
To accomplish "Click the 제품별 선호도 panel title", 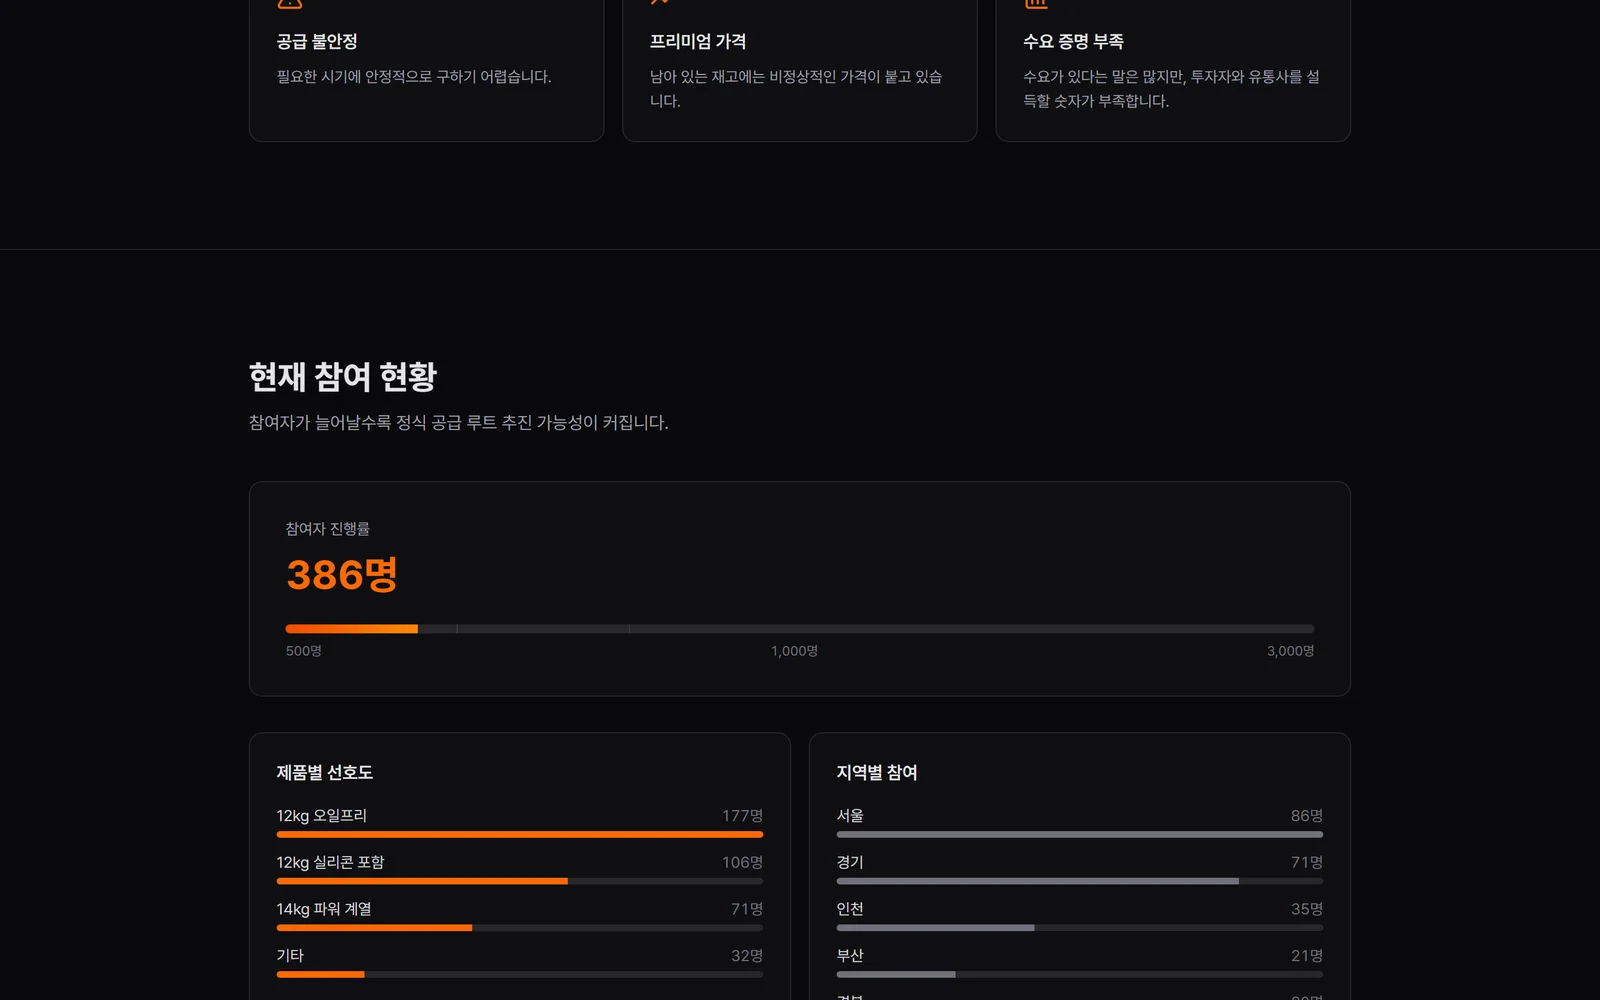I will pyautogui.click(x=325, y=773).
